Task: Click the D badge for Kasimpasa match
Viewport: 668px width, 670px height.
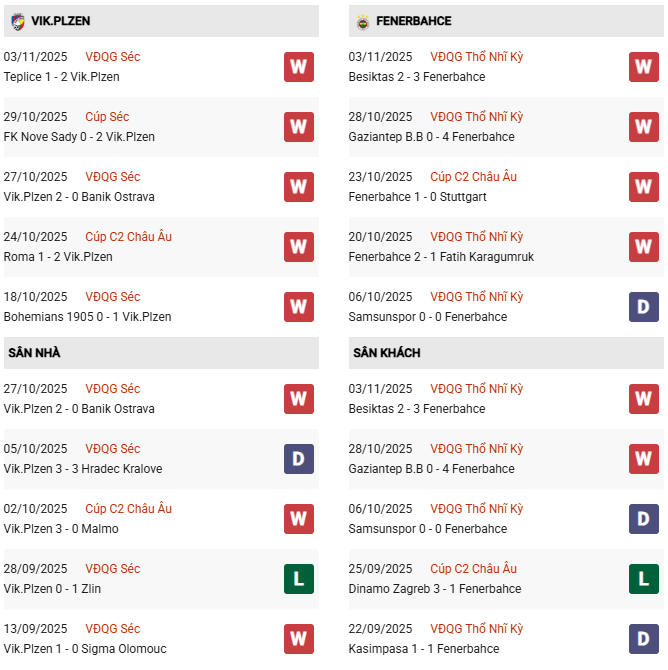Action: (x=643, y=639)
